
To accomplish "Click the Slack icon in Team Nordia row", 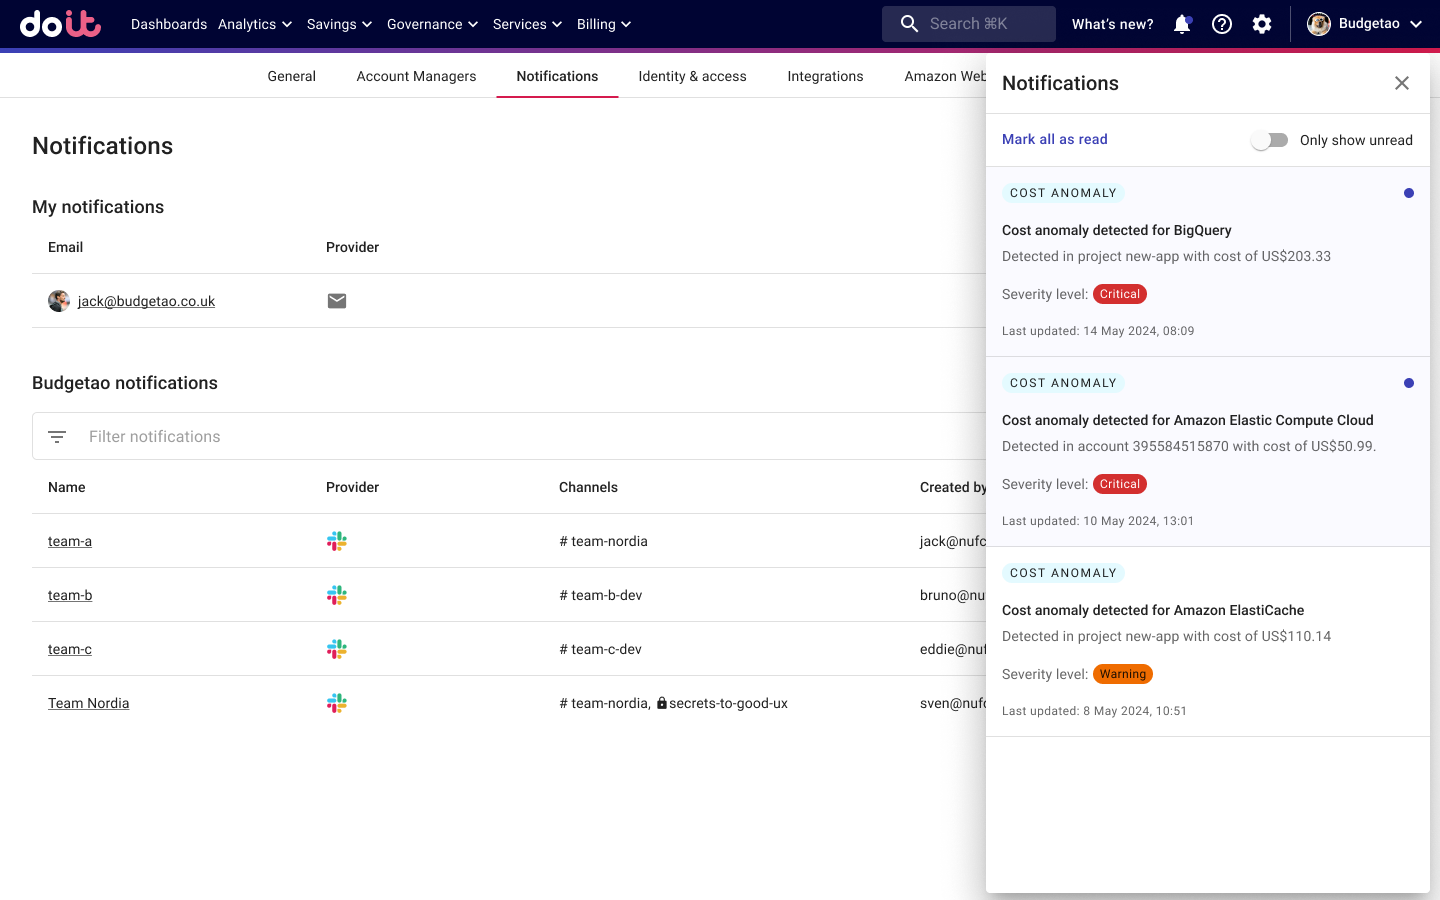I will (337, 703).
